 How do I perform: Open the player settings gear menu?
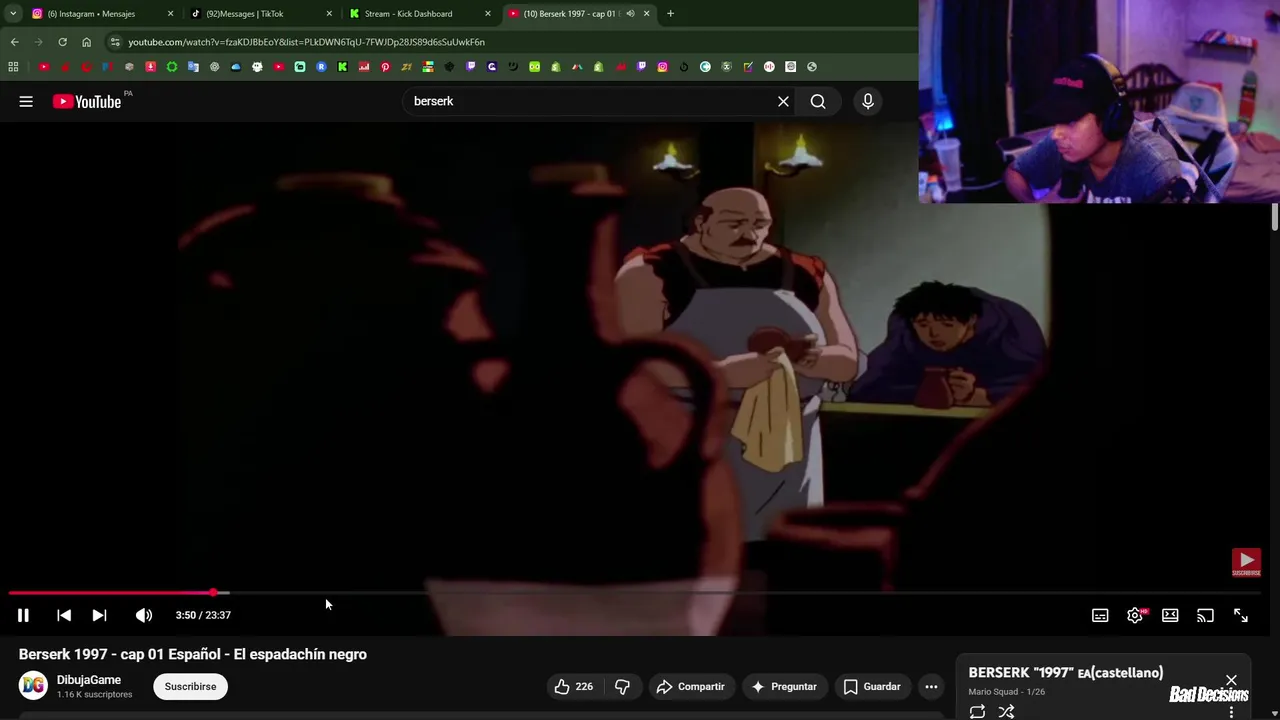click(x=1135, y=615)
